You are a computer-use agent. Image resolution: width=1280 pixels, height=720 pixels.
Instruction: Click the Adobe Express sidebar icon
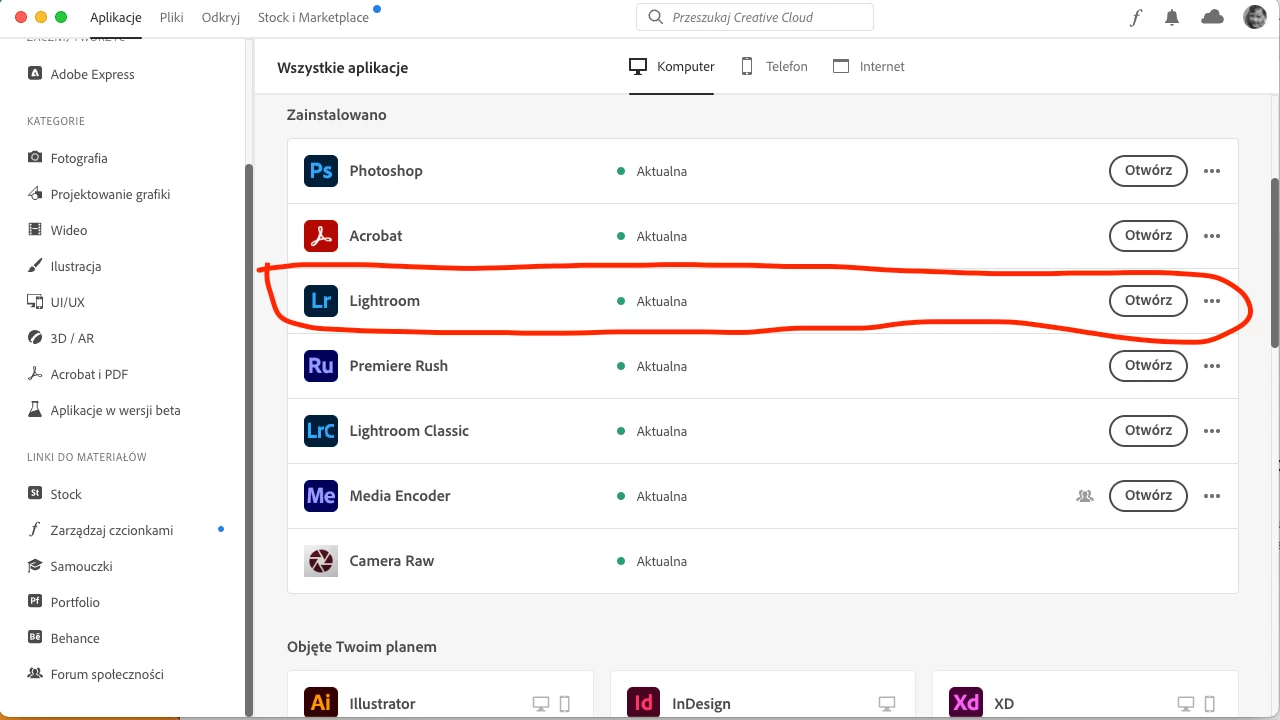pyautogui.click(x=35, y=74)
